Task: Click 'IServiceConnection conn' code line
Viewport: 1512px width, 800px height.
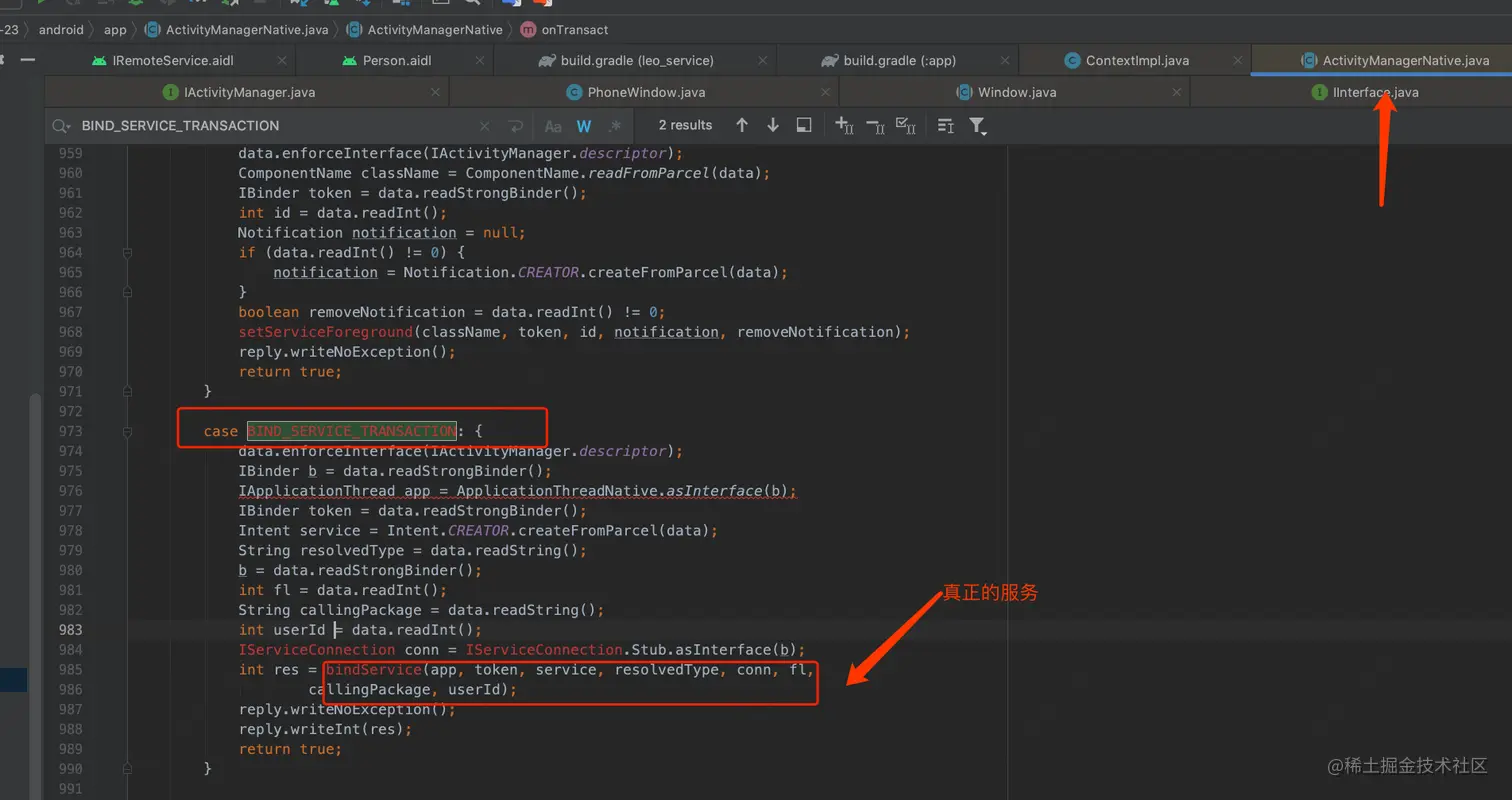Action: [522, 650]
